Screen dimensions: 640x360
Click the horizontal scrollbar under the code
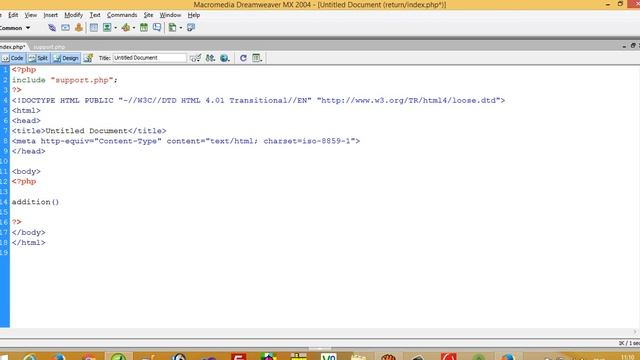pyautogui.click(x=320, y=332)
